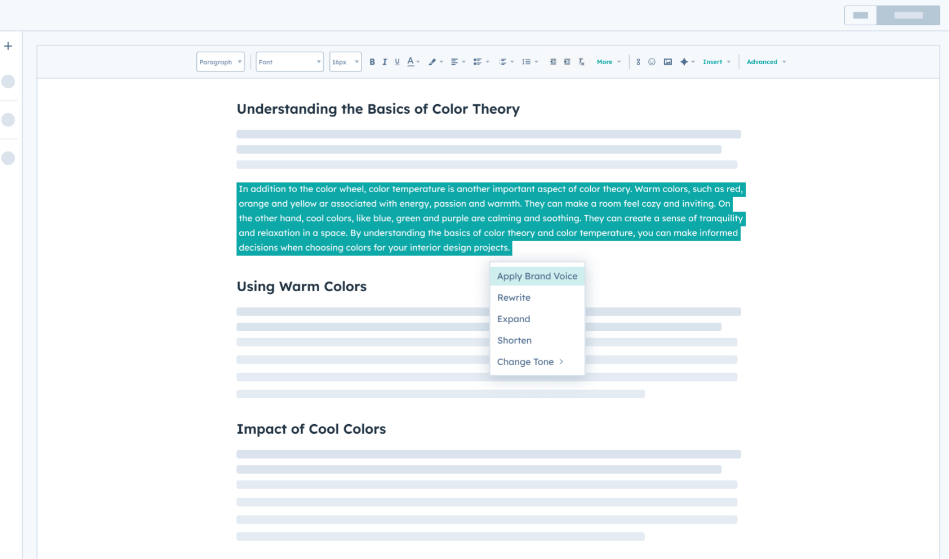Open the line spacing options
This screenshot has height=559, width=949.
pyautogui.click(x=530, y=62)
